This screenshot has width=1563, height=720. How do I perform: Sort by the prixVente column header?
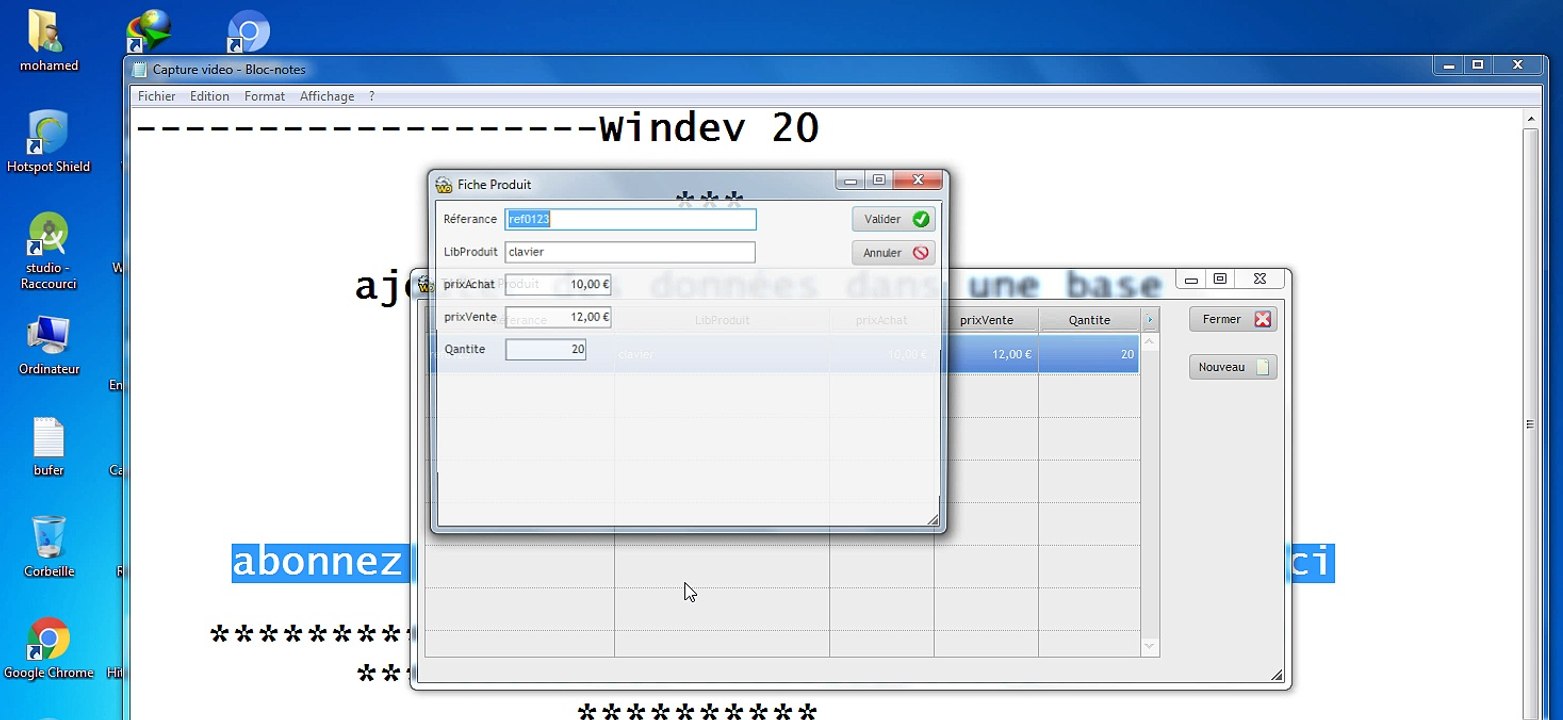986,320
